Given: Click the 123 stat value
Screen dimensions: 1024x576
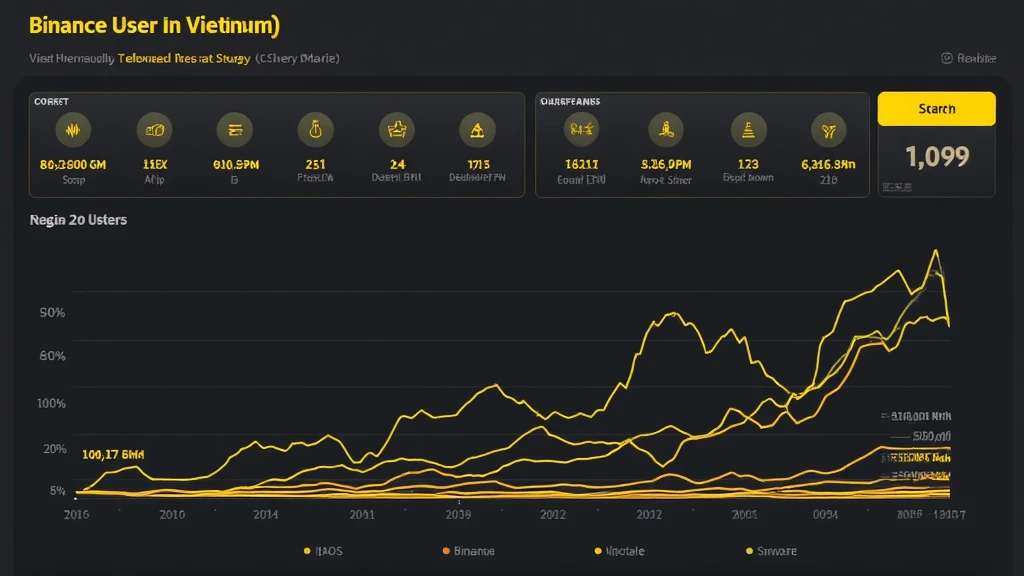Looking at the screenshot, I should [748, 165].
